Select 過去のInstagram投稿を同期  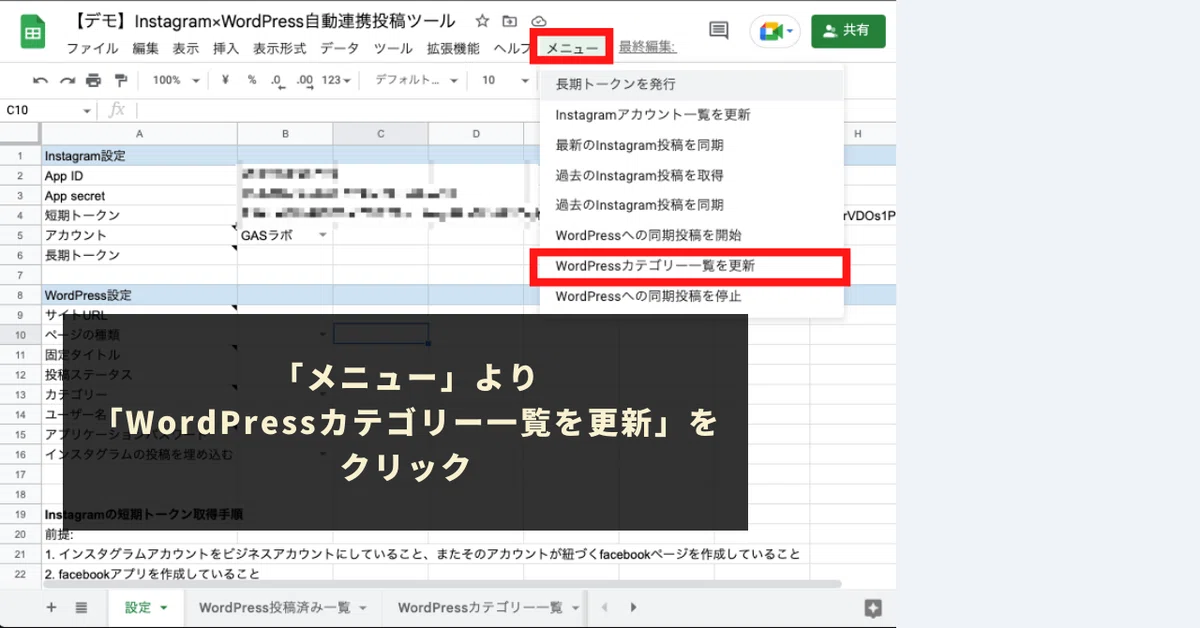click(x=692, y=205)
